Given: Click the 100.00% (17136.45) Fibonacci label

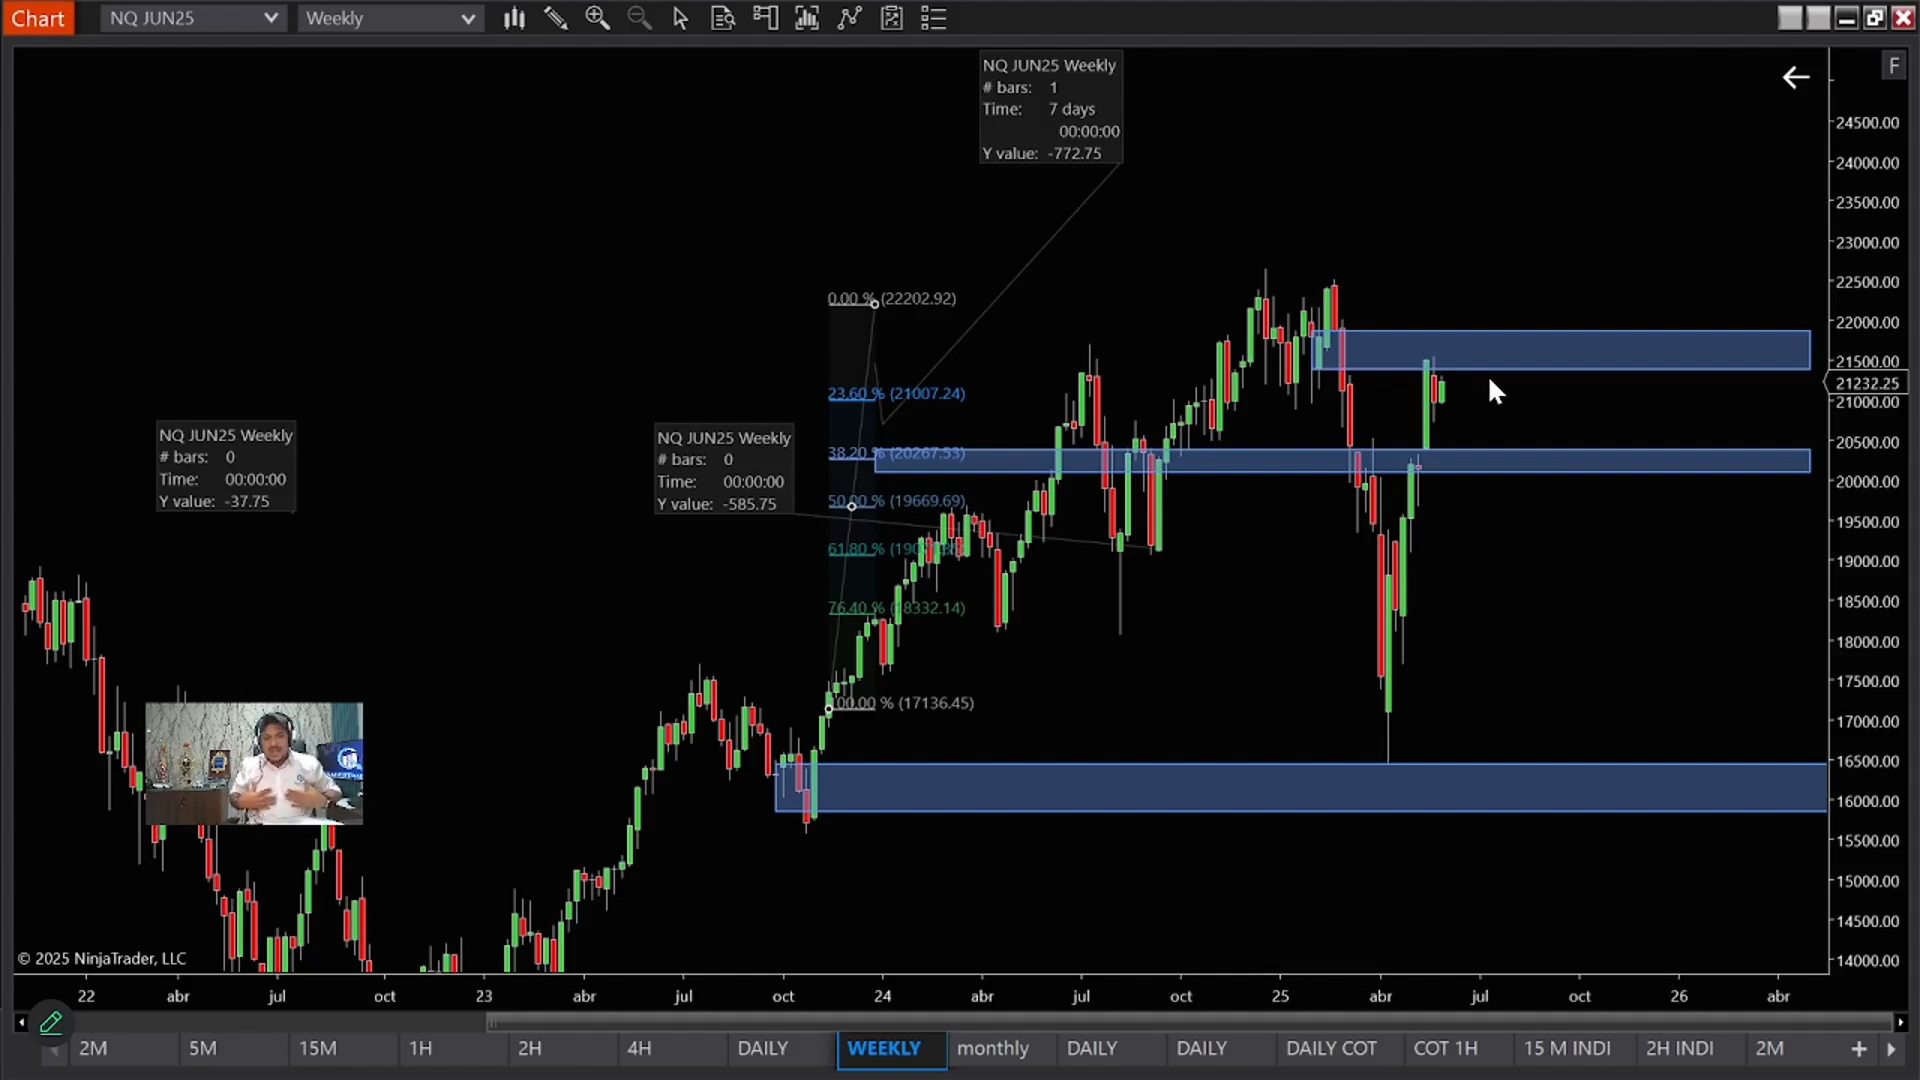Looking at the screenshot, I should 903,703.
